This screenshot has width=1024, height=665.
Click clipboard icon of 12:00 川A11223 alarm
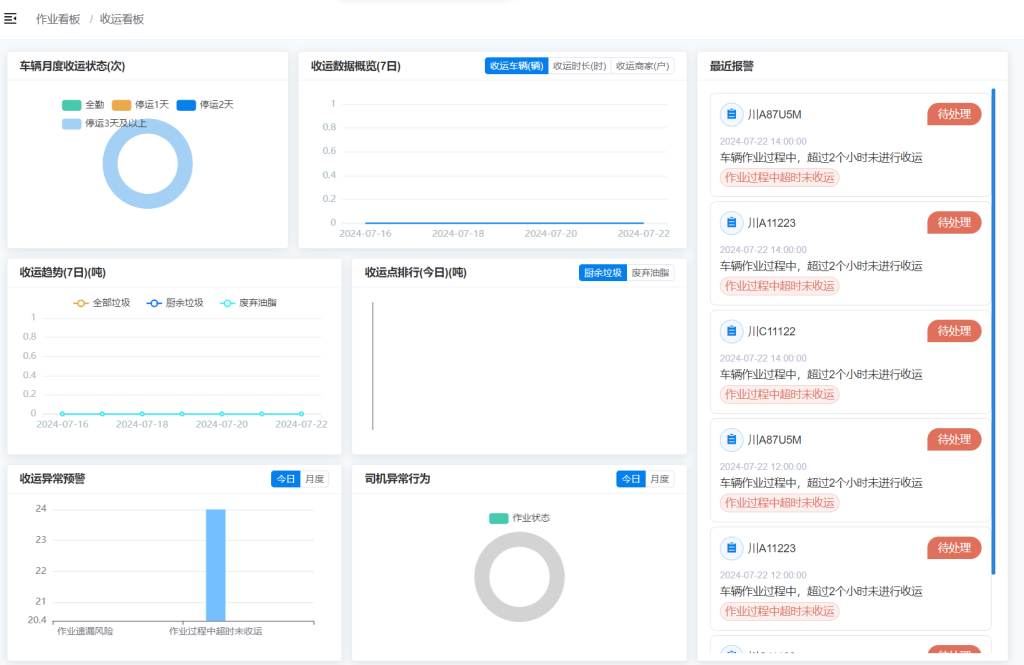[x=731, y=548]
